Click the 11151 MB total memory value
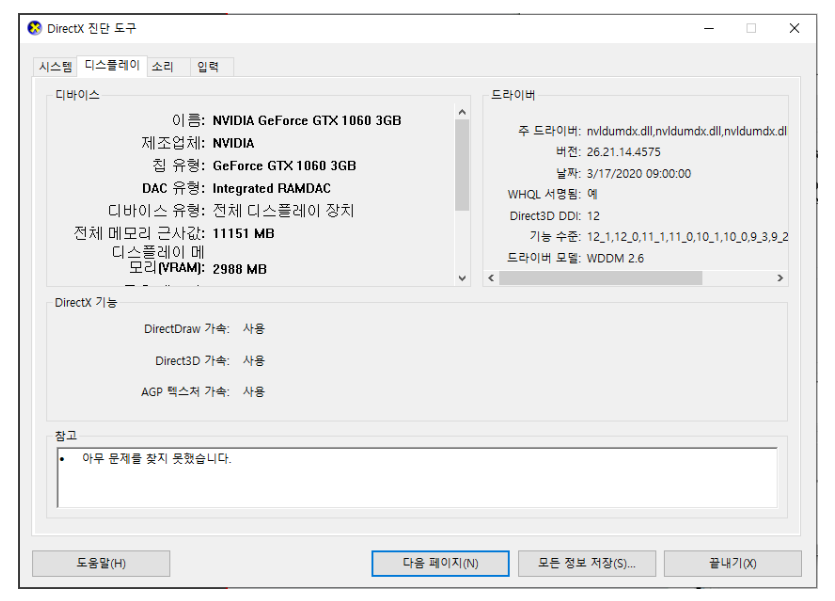Screen dimensions: 835x601 [243, 234]
